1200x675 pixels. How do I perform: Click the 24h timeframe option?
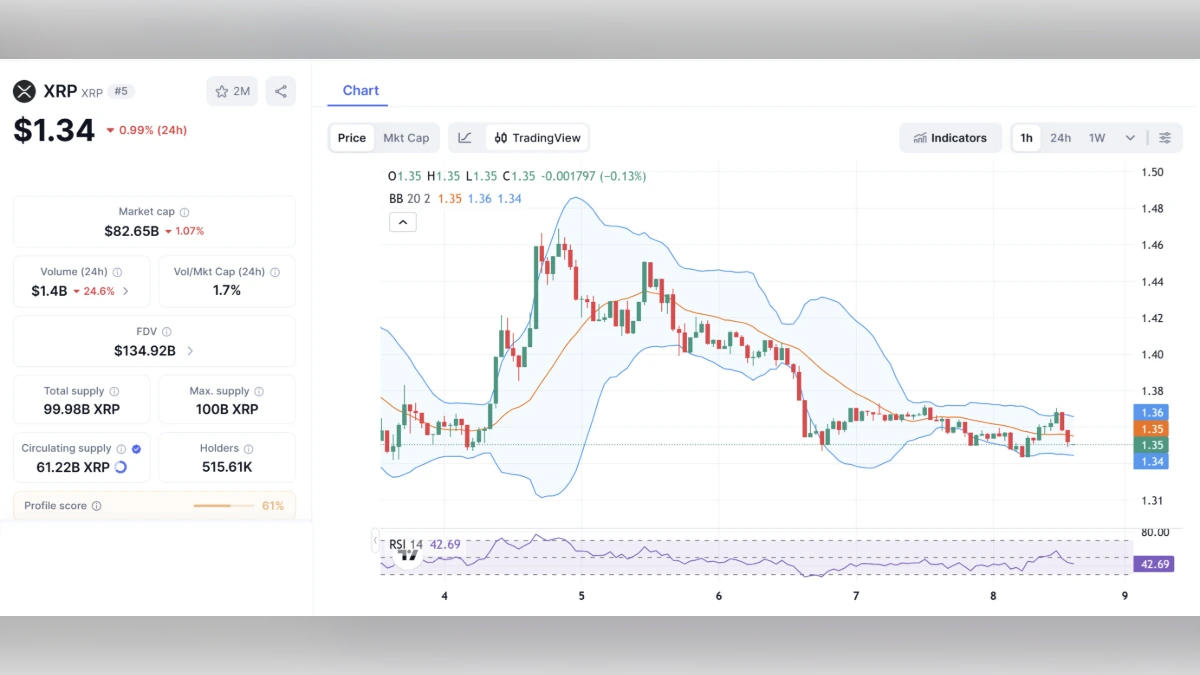click(x=1060, y=138)
